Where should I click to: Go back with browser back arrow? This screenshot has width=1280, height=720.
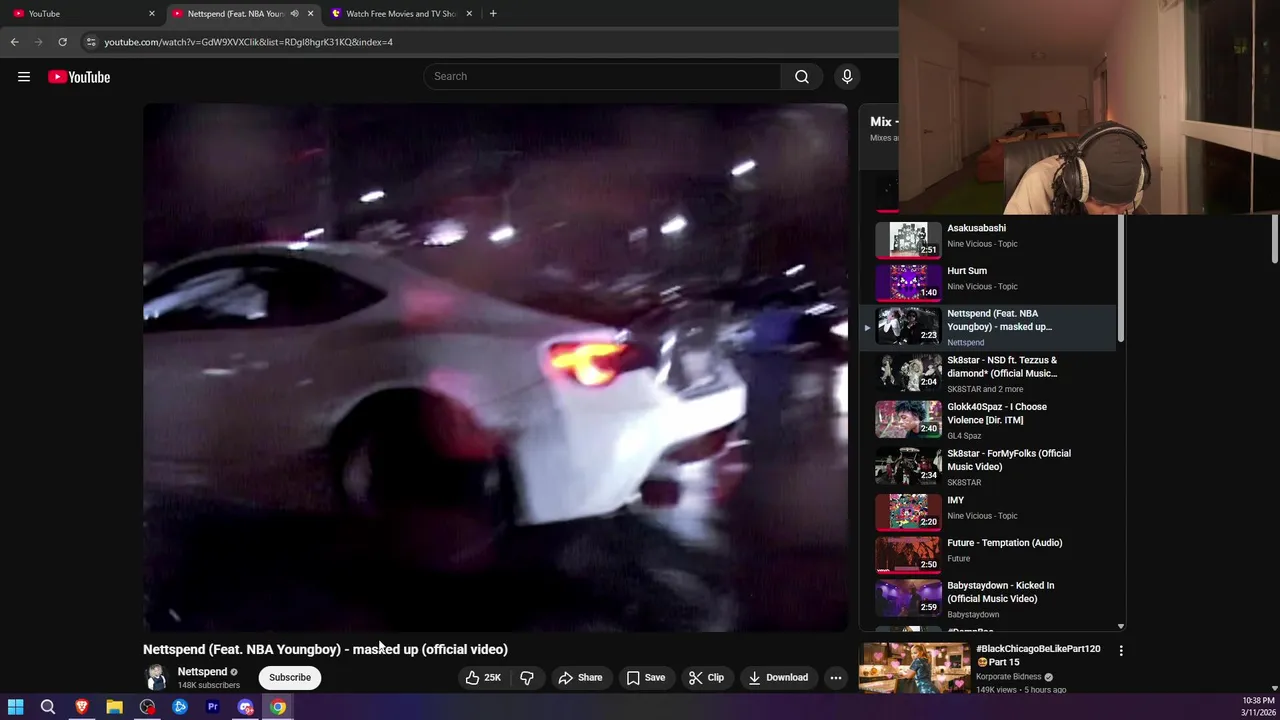[x=14, y=42]
